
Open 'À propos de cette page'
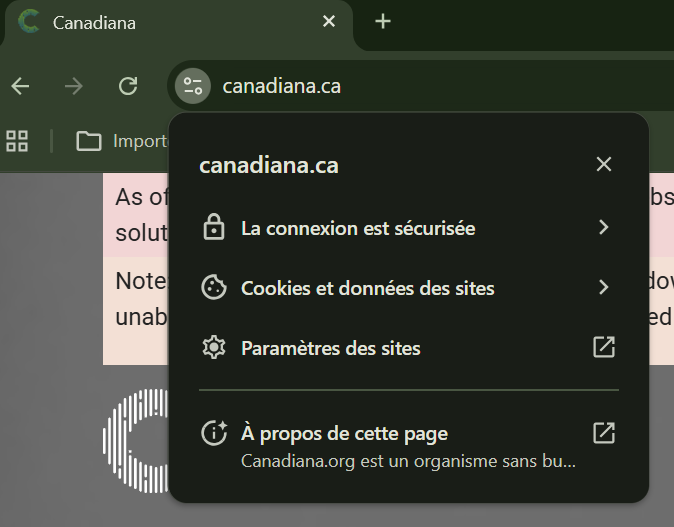(408, 445)
